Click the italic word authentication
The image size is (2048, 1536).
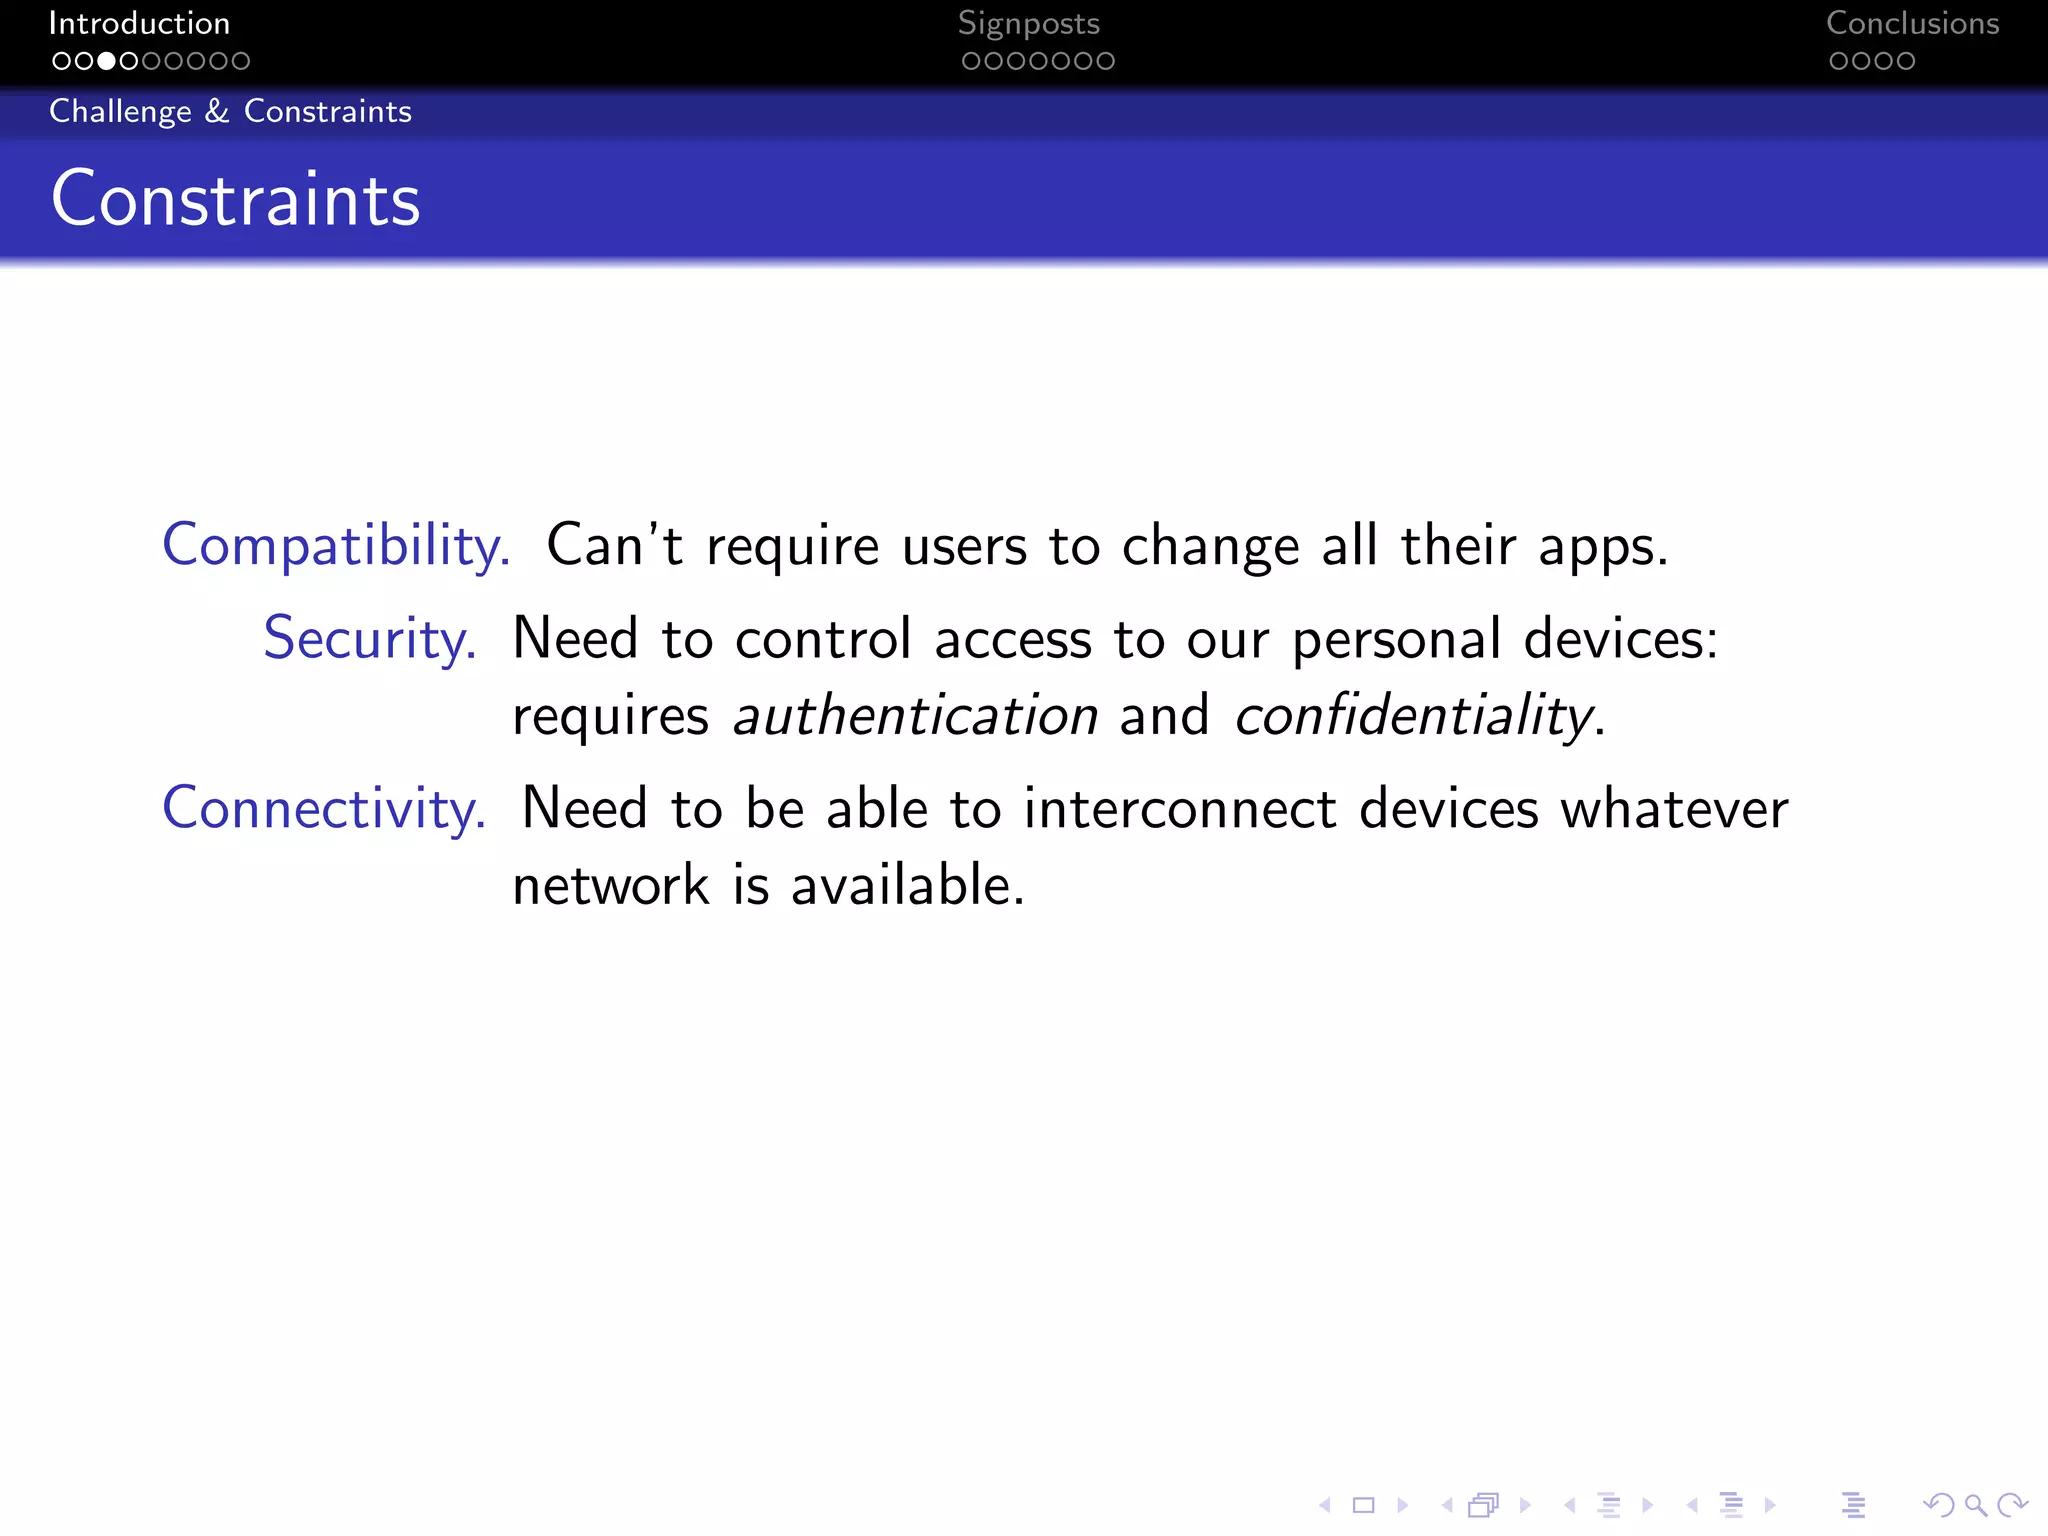tap(916, 716)
